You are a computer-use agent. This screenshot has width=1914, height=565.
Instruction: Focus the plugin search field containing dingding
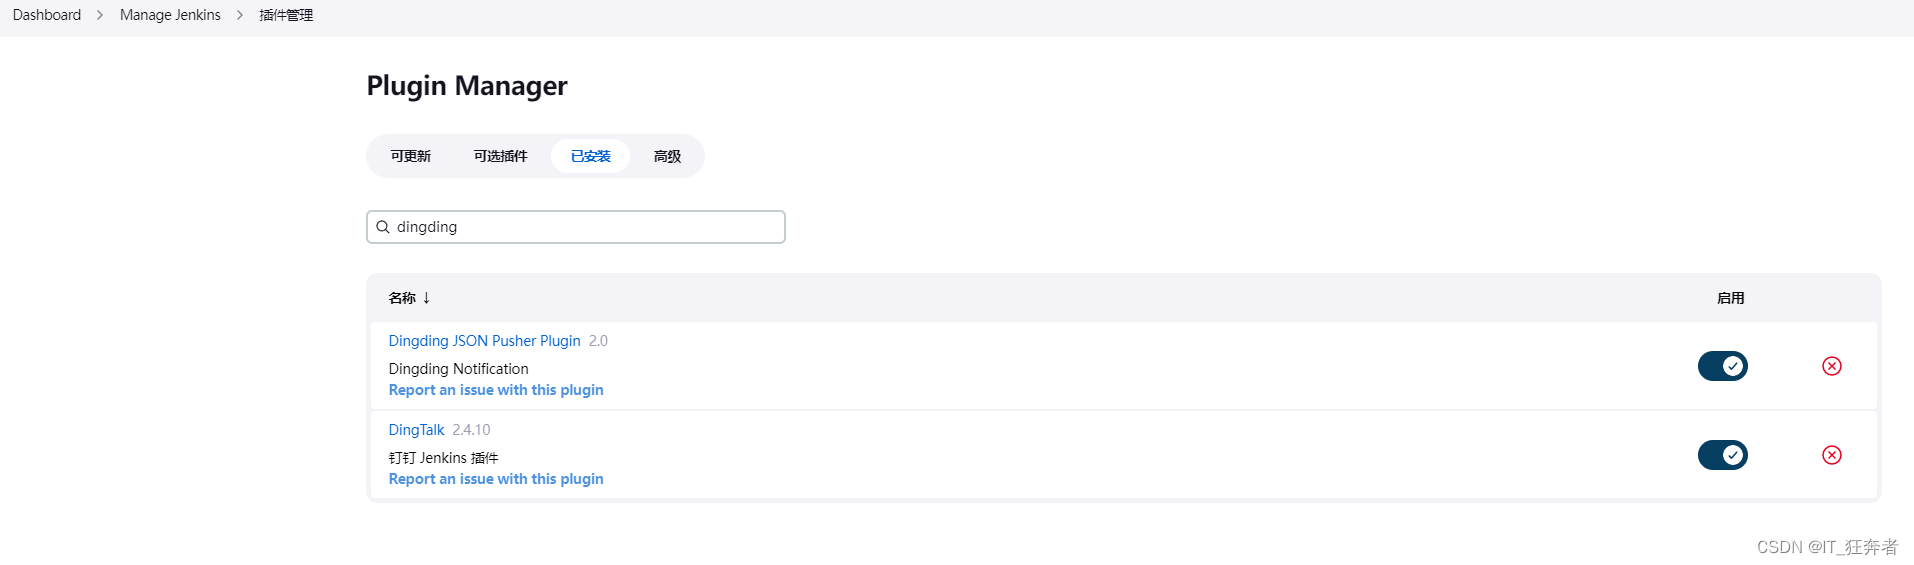(x=576, y=227)
